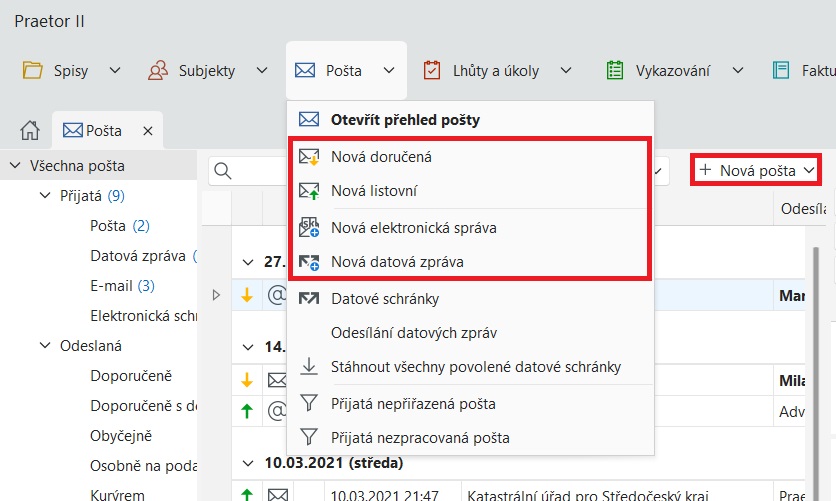
Task: Collapse the Přijatá tree node
Action: (x=45, y=195)
